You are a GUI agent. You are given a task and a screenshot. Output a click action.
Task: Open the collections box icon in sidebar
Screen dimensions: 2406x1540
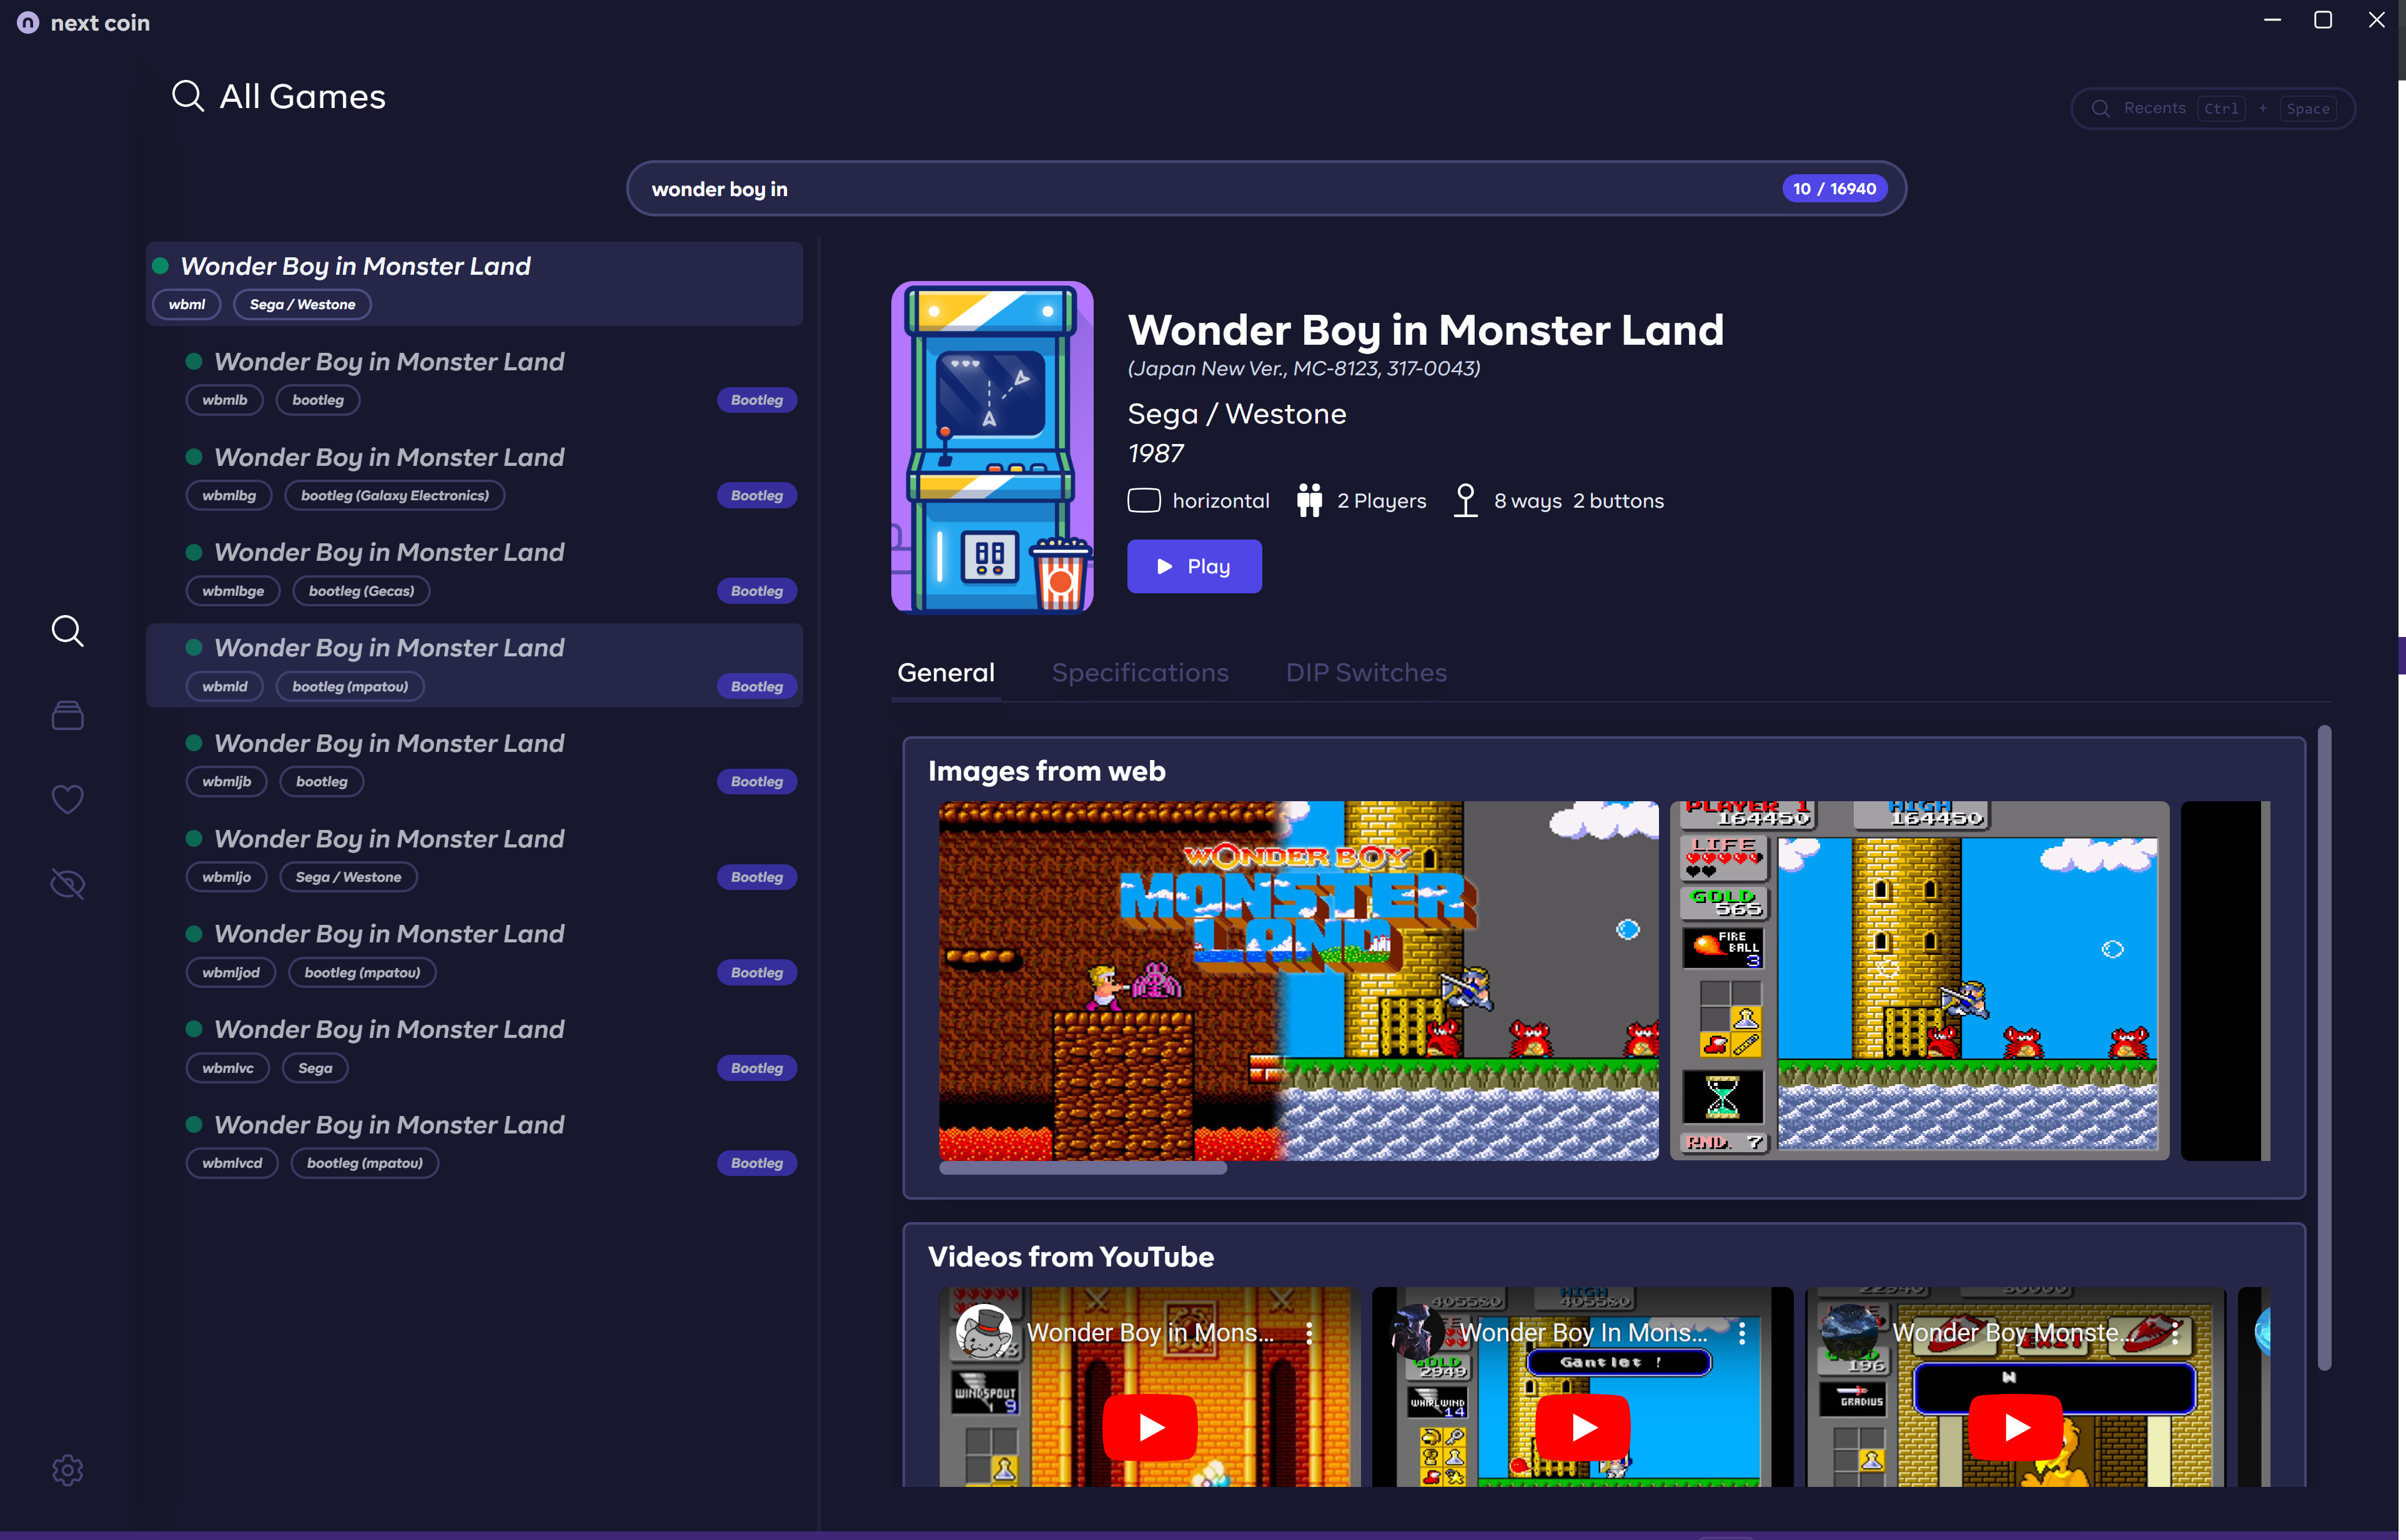point(67,715)
